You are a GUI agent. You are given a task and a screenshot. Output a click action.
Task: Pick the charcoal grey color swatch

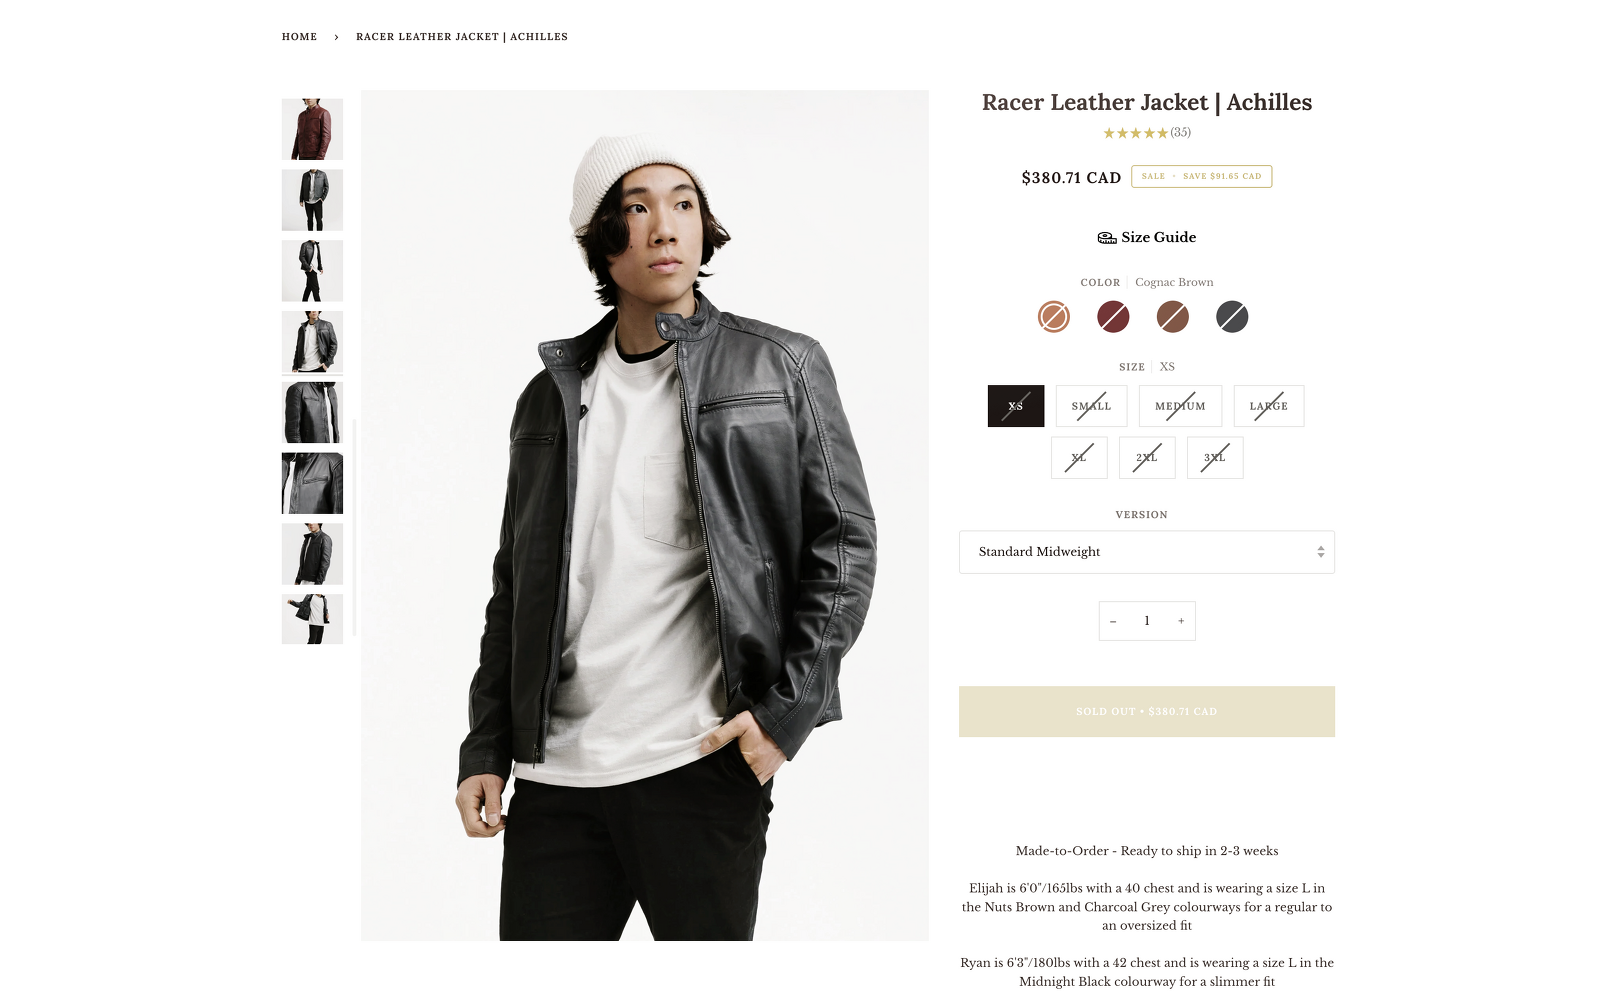click(x=1232, y=317)
